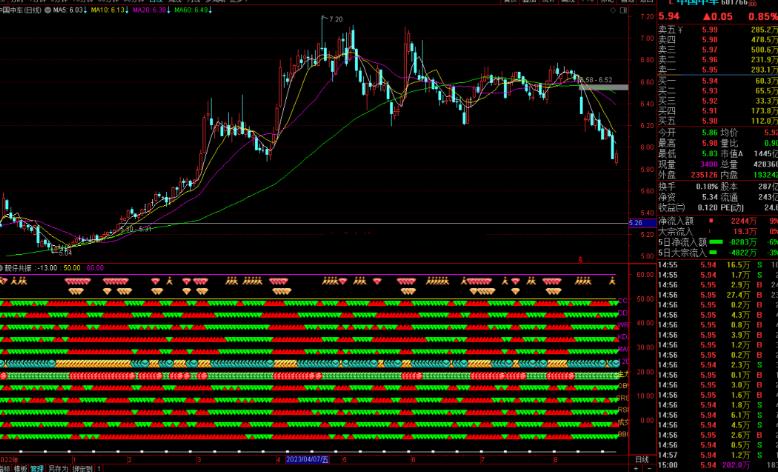This screenshot has width=778, height=472.
Task: Select the 15:00 closing tick 202.0万
Action: [718, 465]
